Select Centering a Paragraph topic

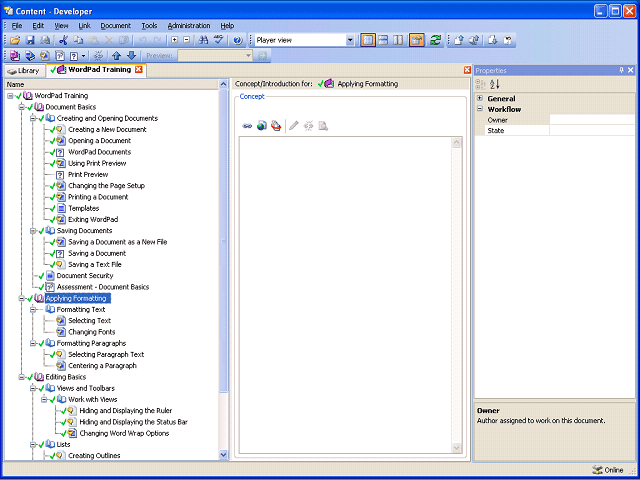(x=102, y=366)
